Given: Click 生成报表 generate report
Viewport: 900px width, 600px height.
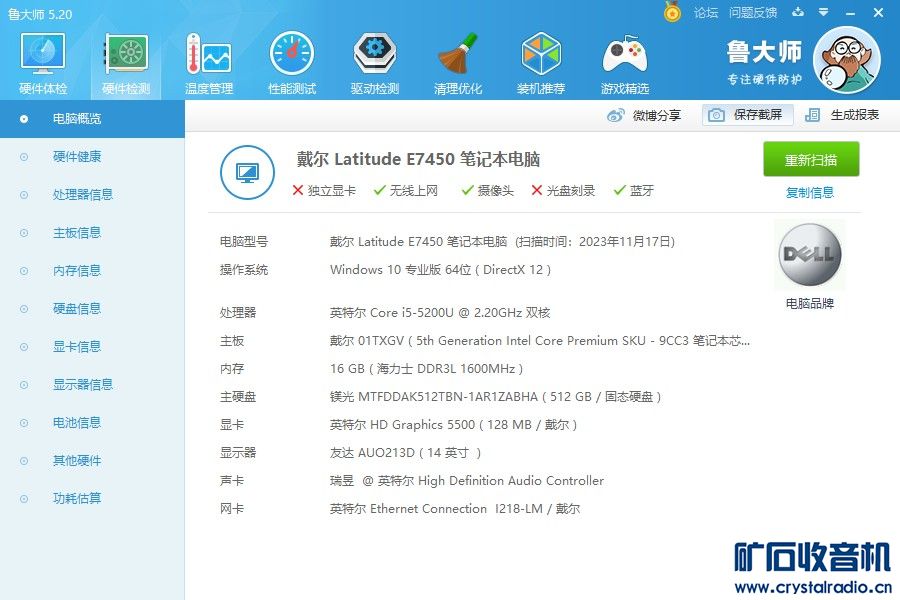Looking at the screenshot, I should (843, 115).
